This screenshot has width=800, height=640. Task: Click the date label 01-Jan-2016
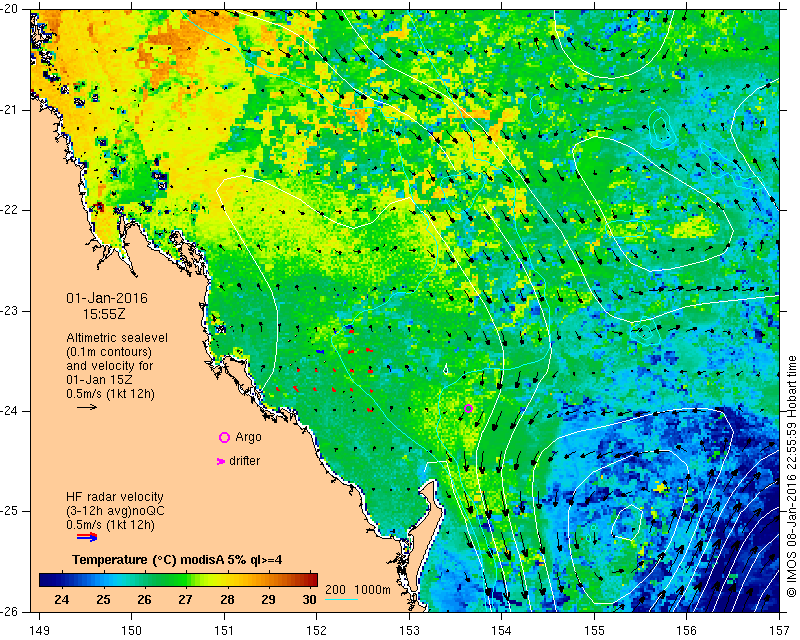coord(107,298)
